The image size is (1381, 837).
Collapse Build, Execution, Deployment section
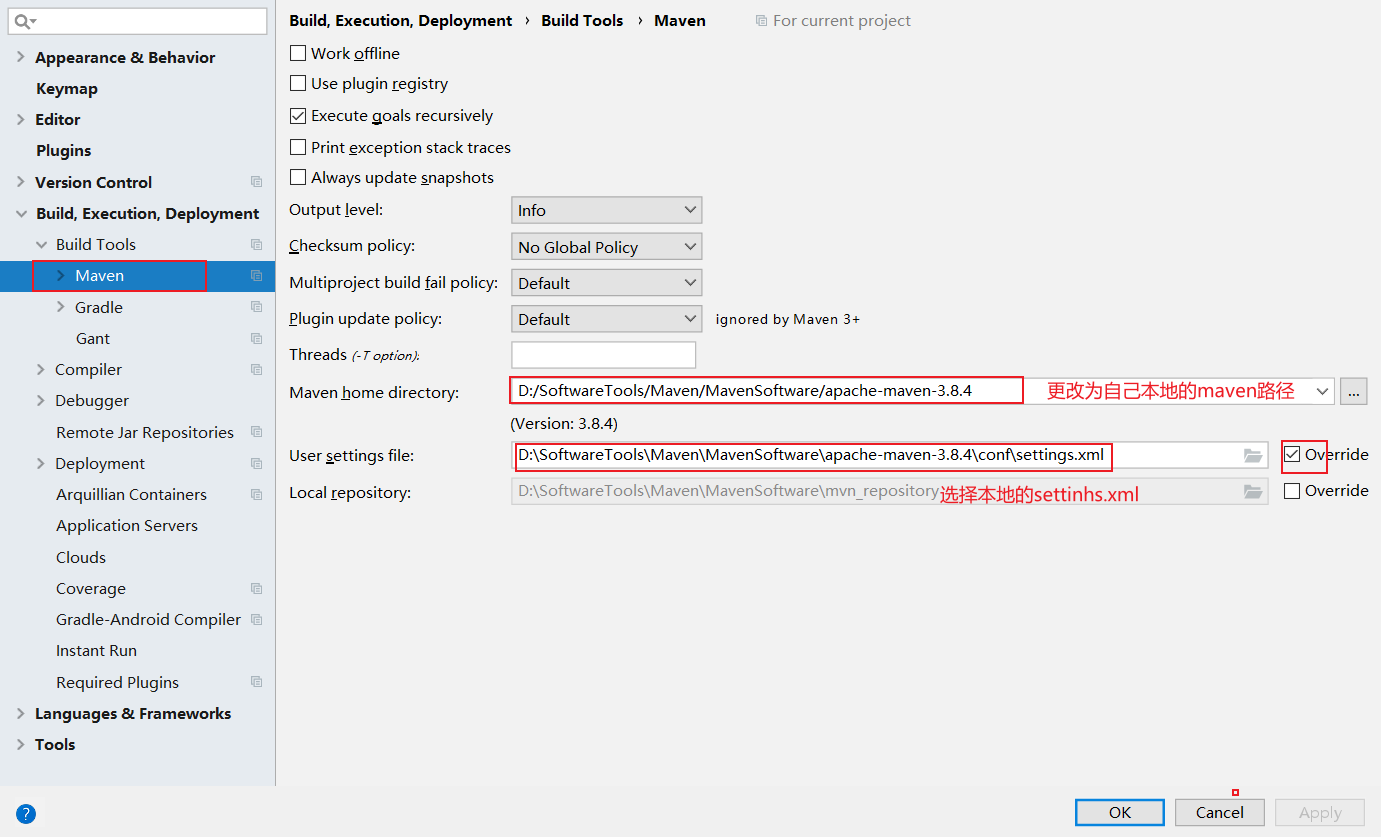[21, 213]
